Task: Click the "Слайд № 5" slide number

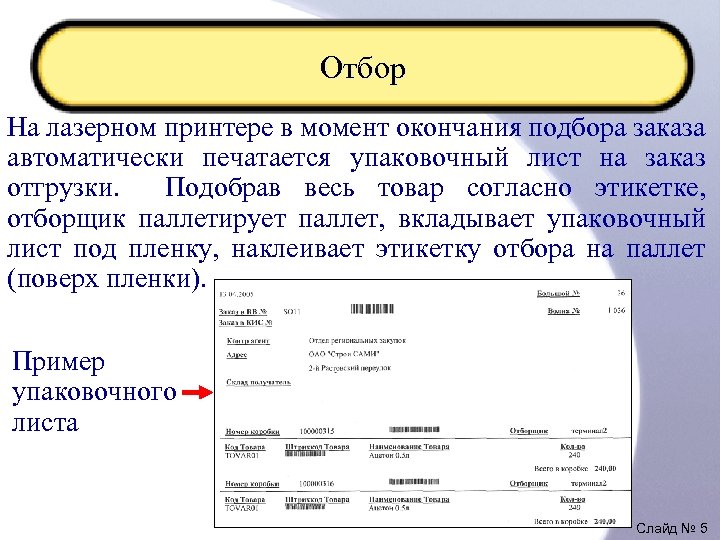Action: click(x=672, y=528)
